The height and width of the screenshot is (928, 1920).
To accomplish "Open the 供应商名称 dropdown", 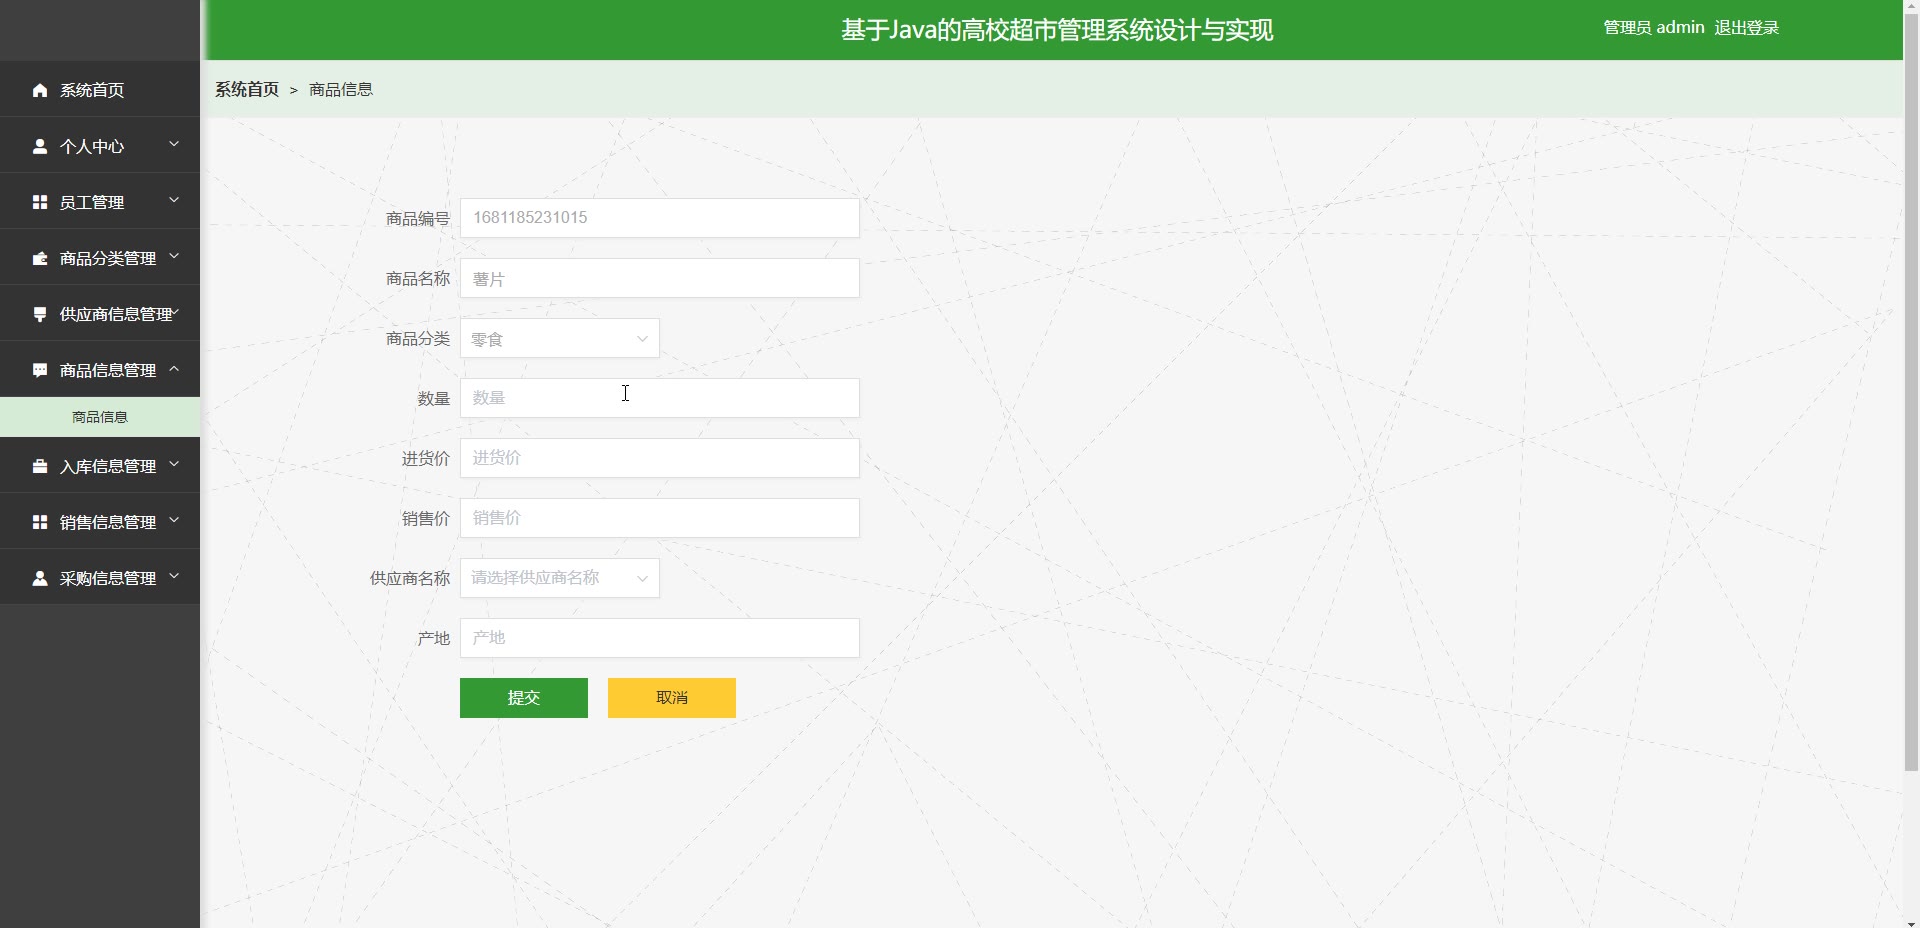I will 560,578.
